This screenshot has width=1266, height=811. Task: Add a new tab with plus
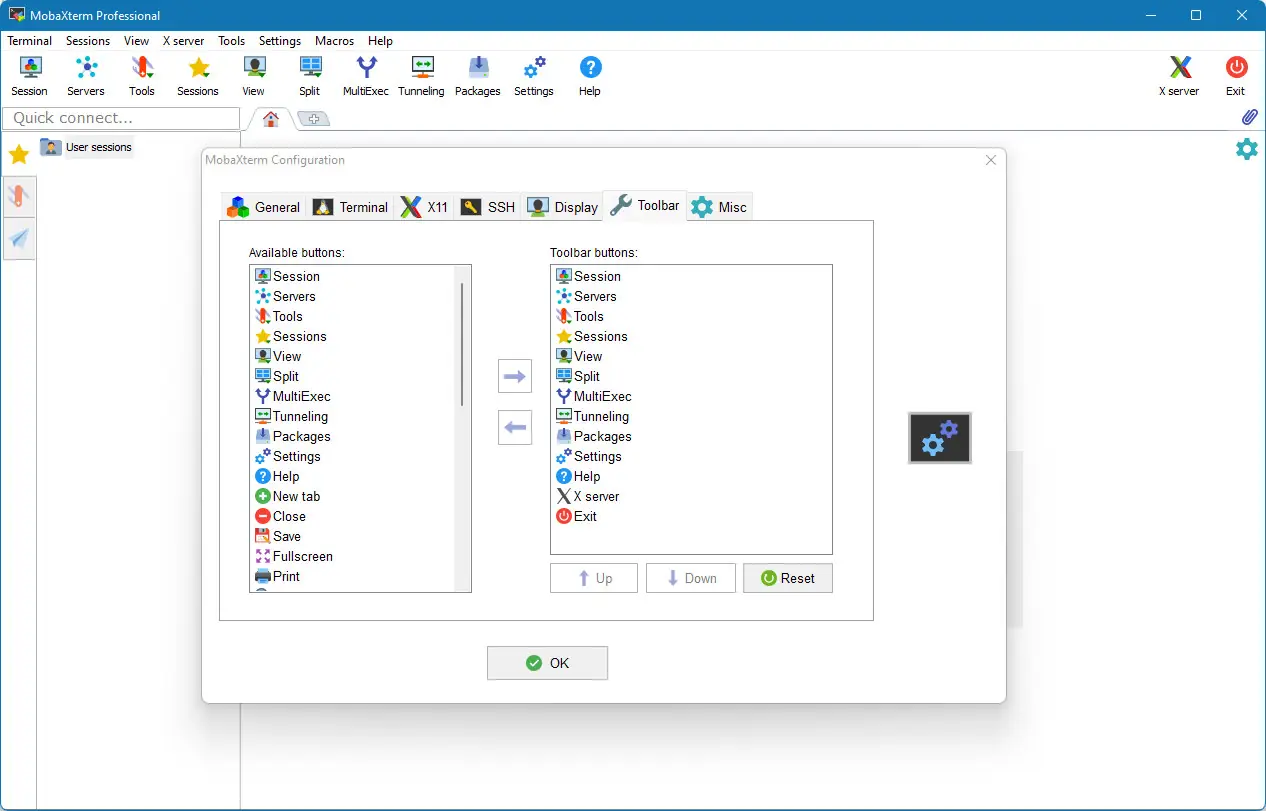point(314,119)
